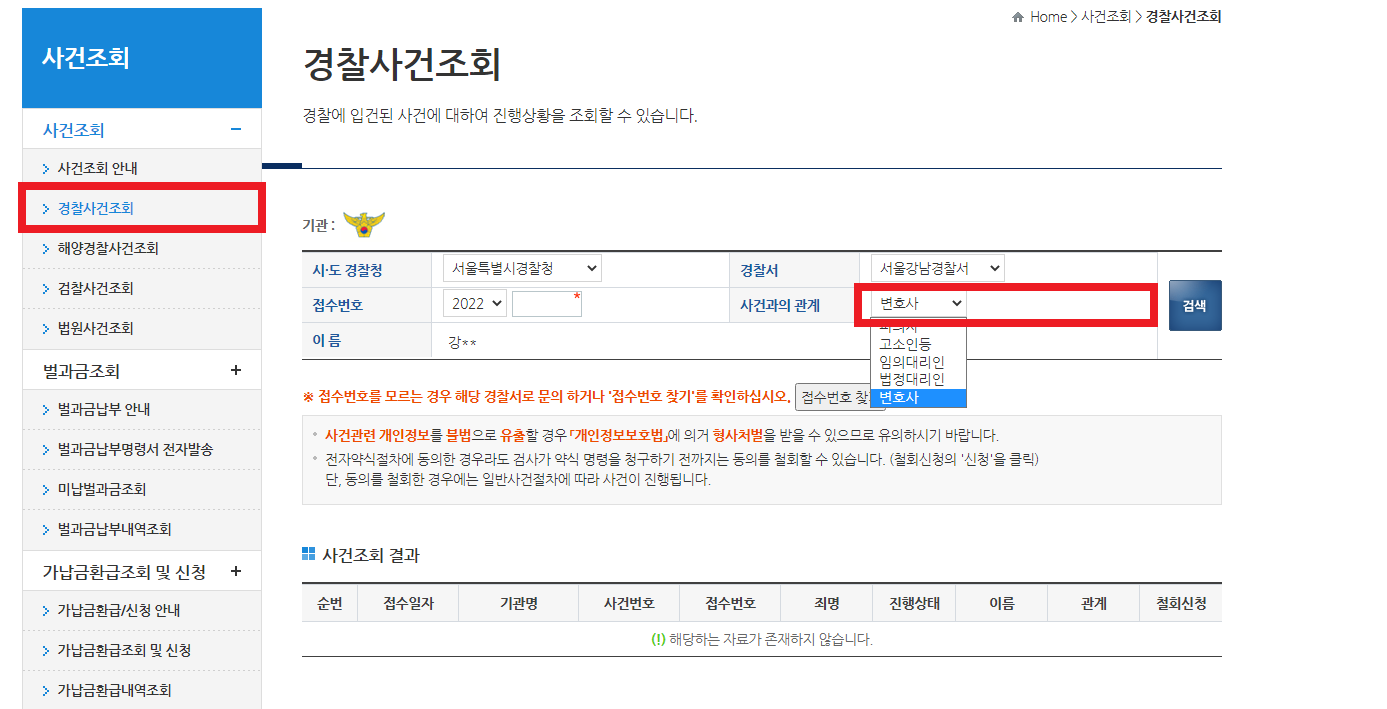Click the 접수일자 column header

click(x=408, y=603)
